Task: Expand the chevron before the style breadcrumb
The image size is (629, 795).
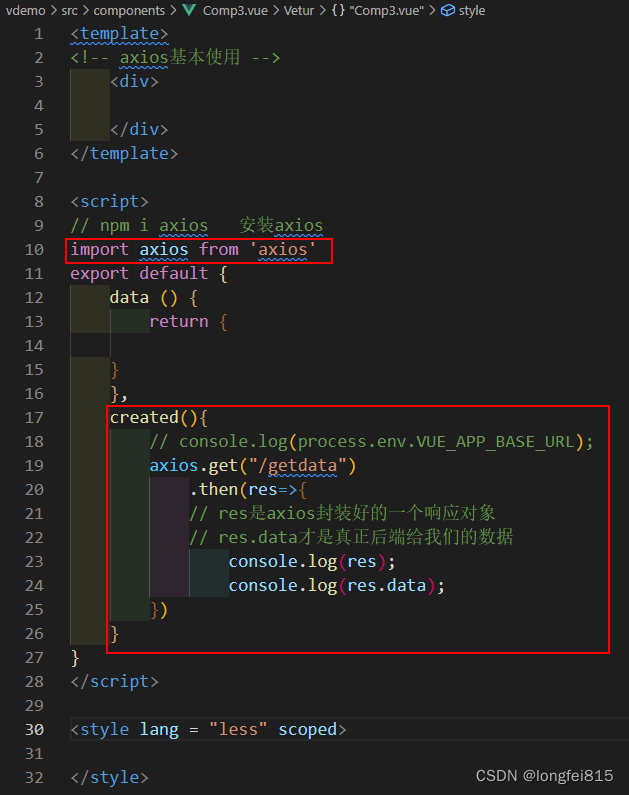Action: [x=432, y=10]
